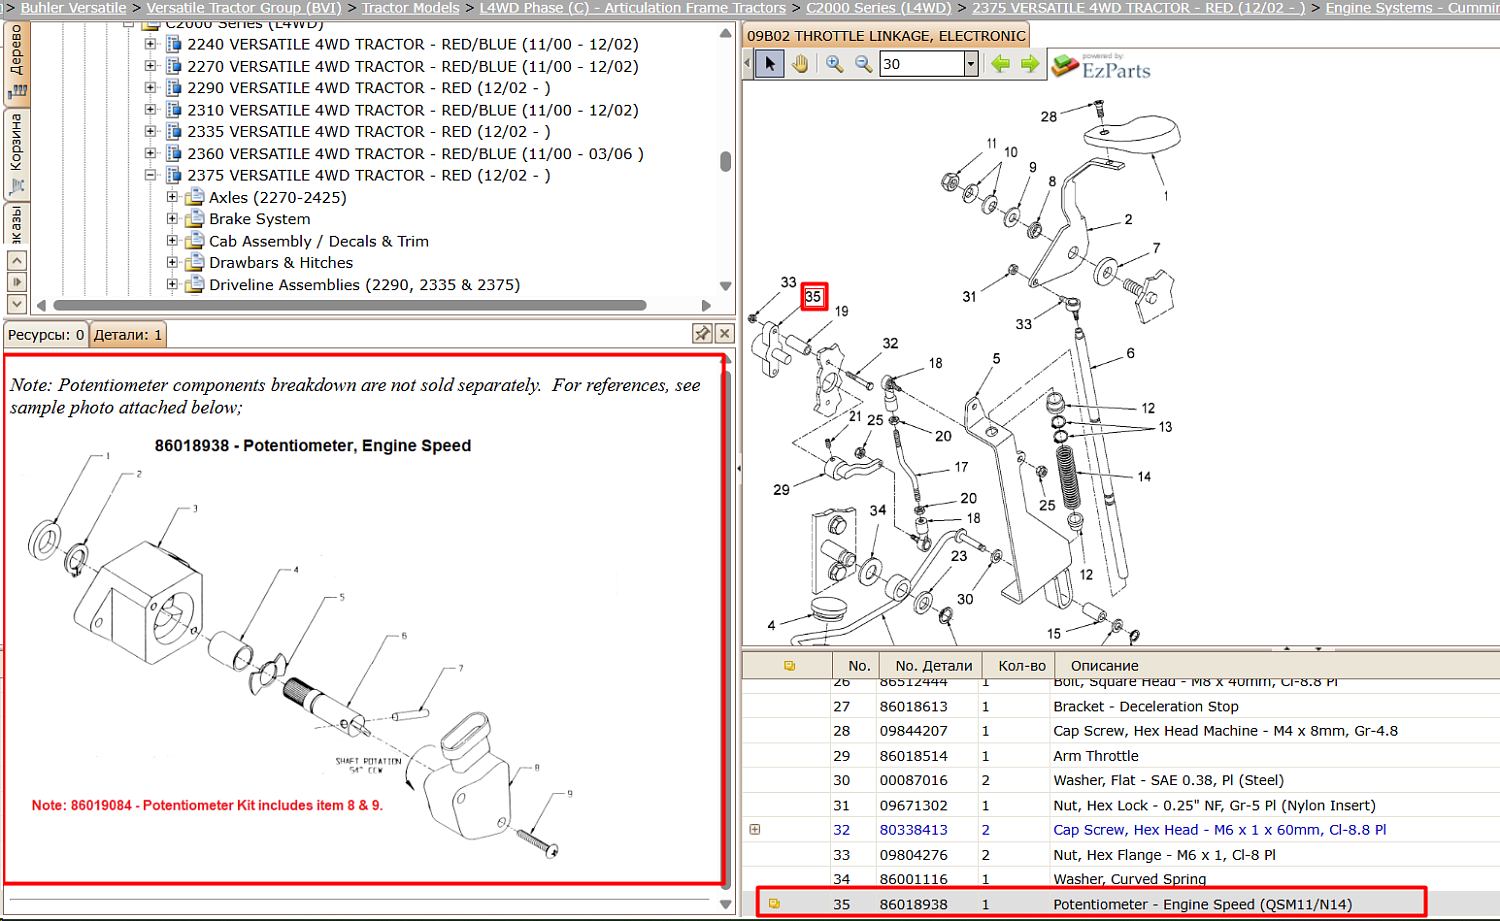Image resolution: width=1500 pixels, height=921 pixels.
Task: Expand the 2360 Versatile 4WD Tractor node
Action: [150, 153]
